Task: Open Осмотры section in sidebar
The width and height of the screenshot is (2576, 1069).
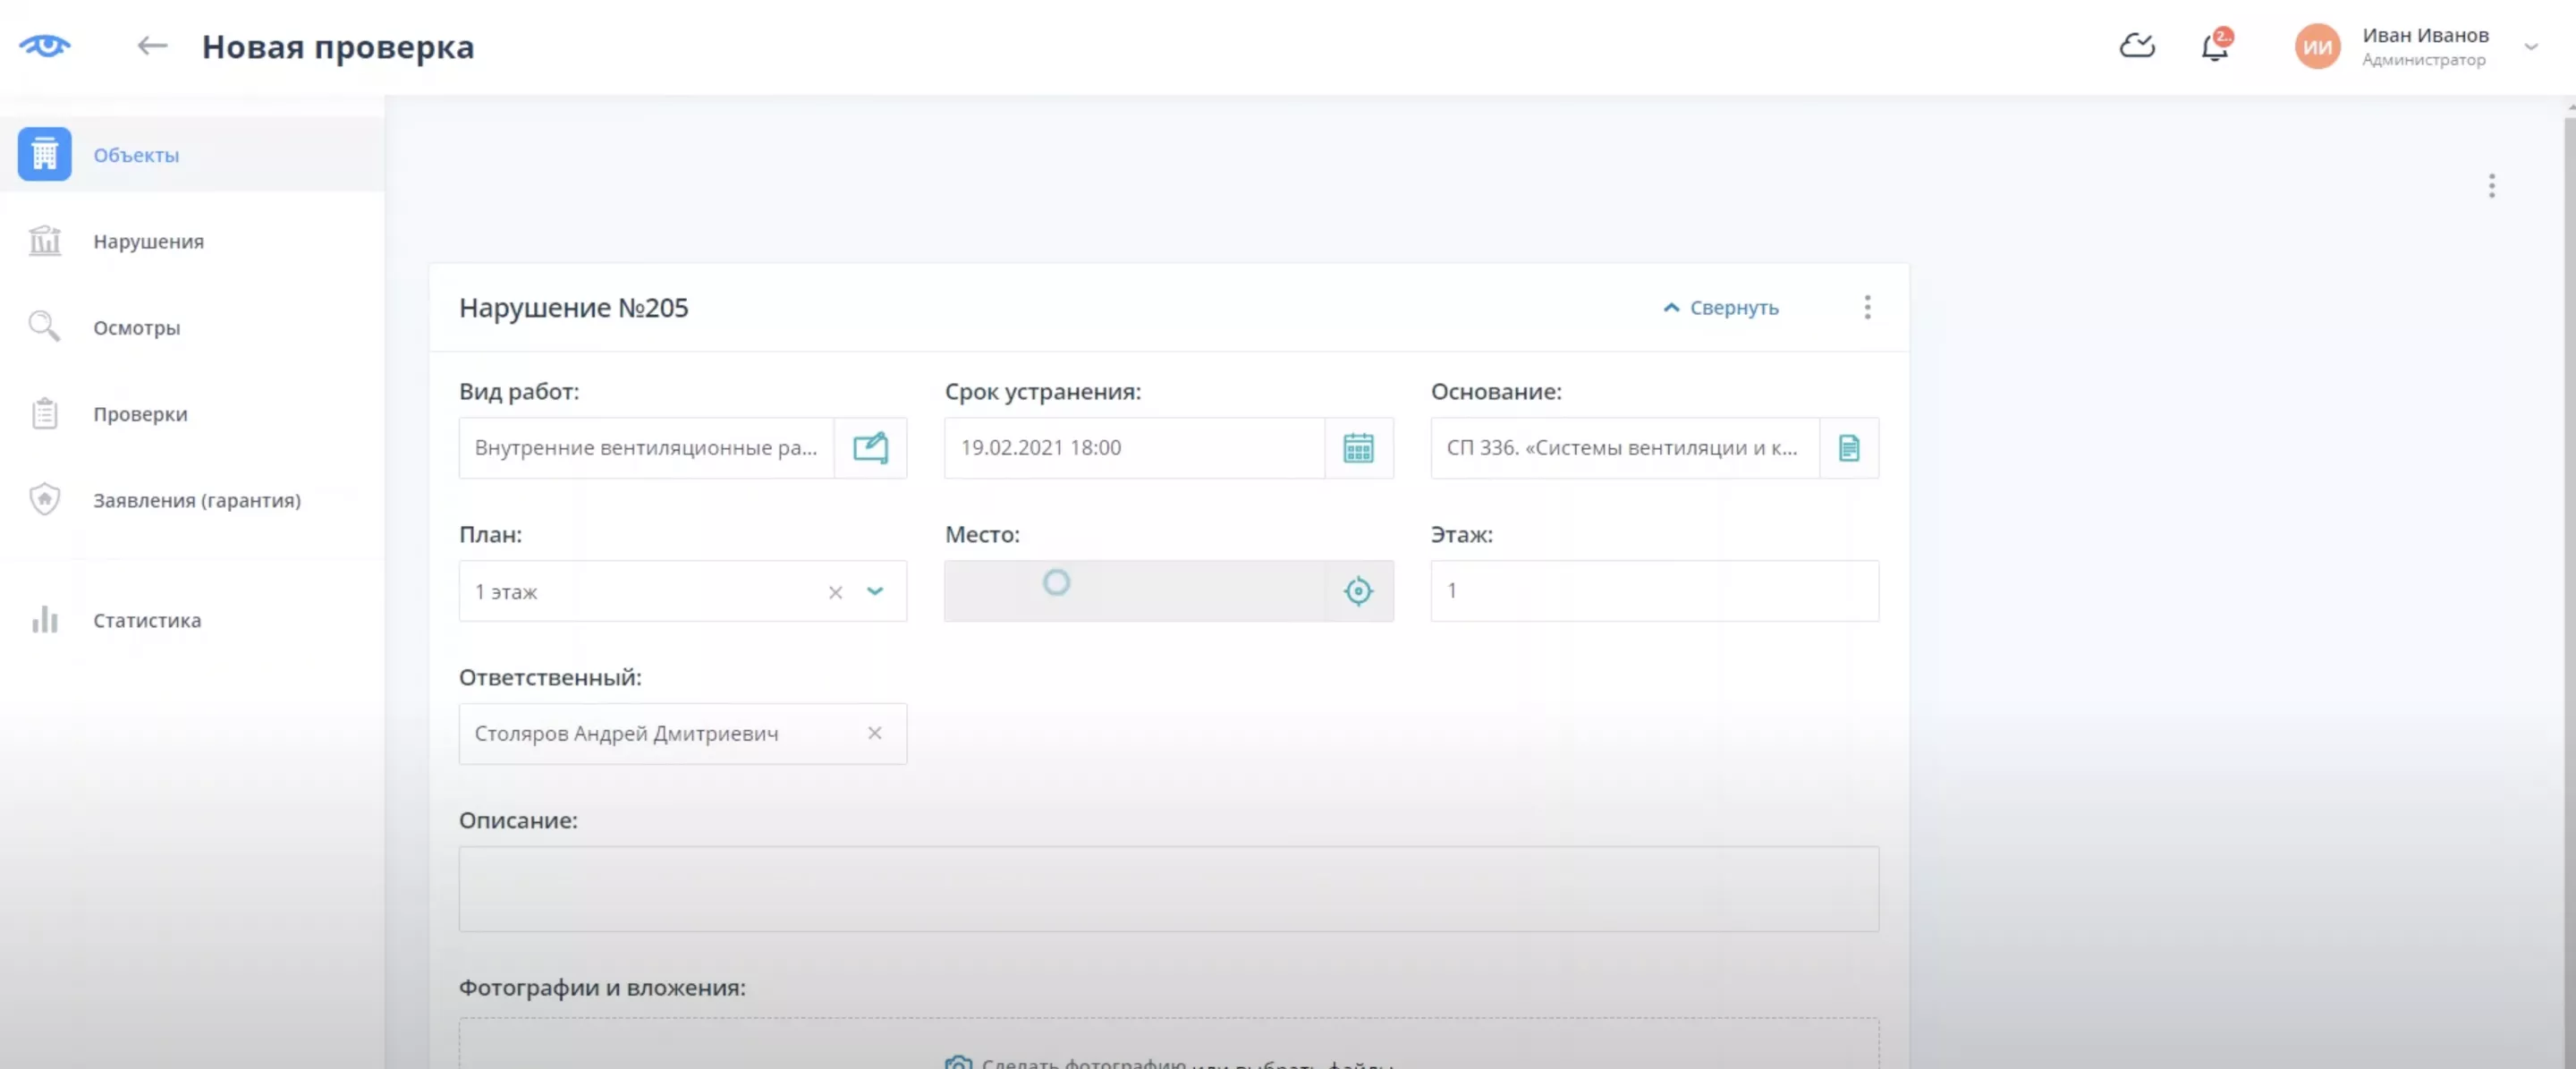Action: click(x=136, y=328)
